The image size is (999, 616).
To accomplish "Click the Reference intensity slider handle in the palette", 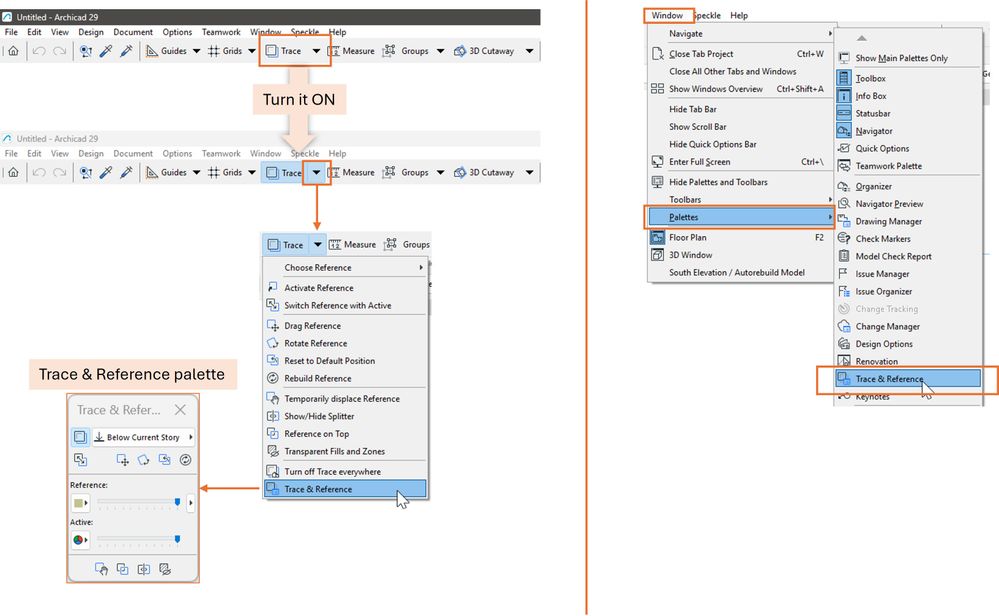I will (x=177, y=503).
